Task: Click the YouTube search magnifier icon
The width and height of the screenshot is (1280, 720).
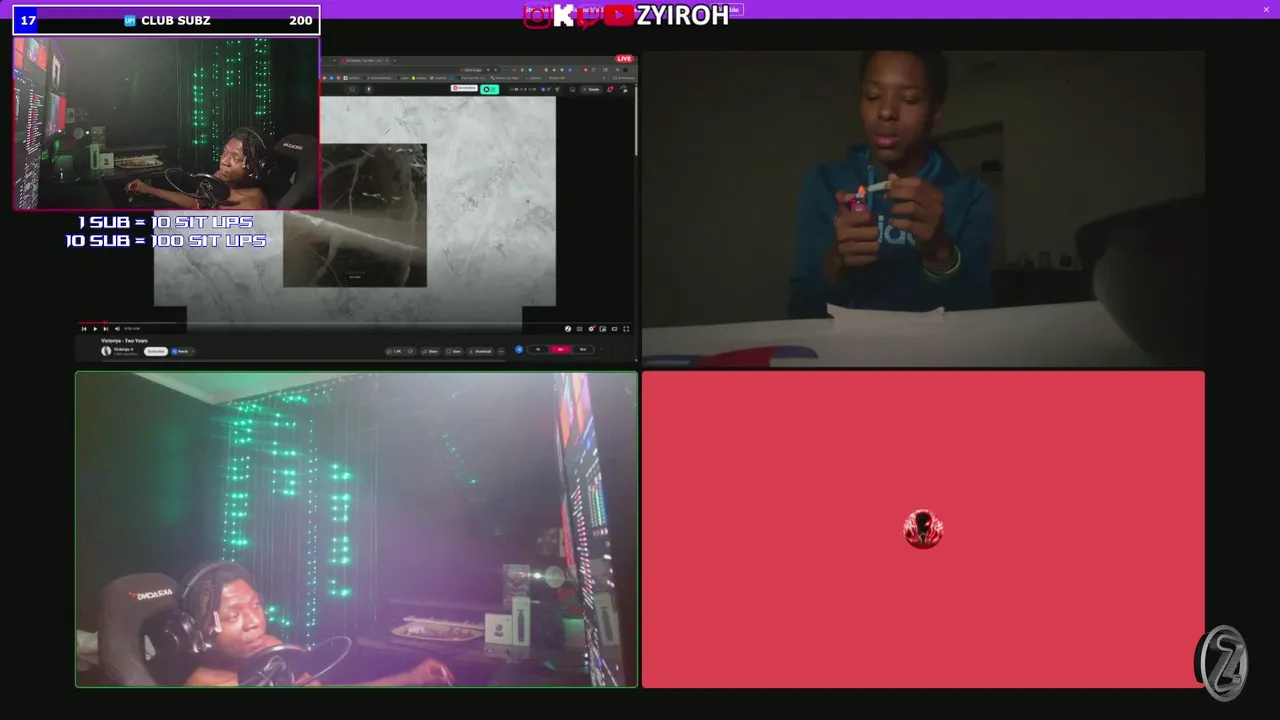Action: click(x=352, y=89)
